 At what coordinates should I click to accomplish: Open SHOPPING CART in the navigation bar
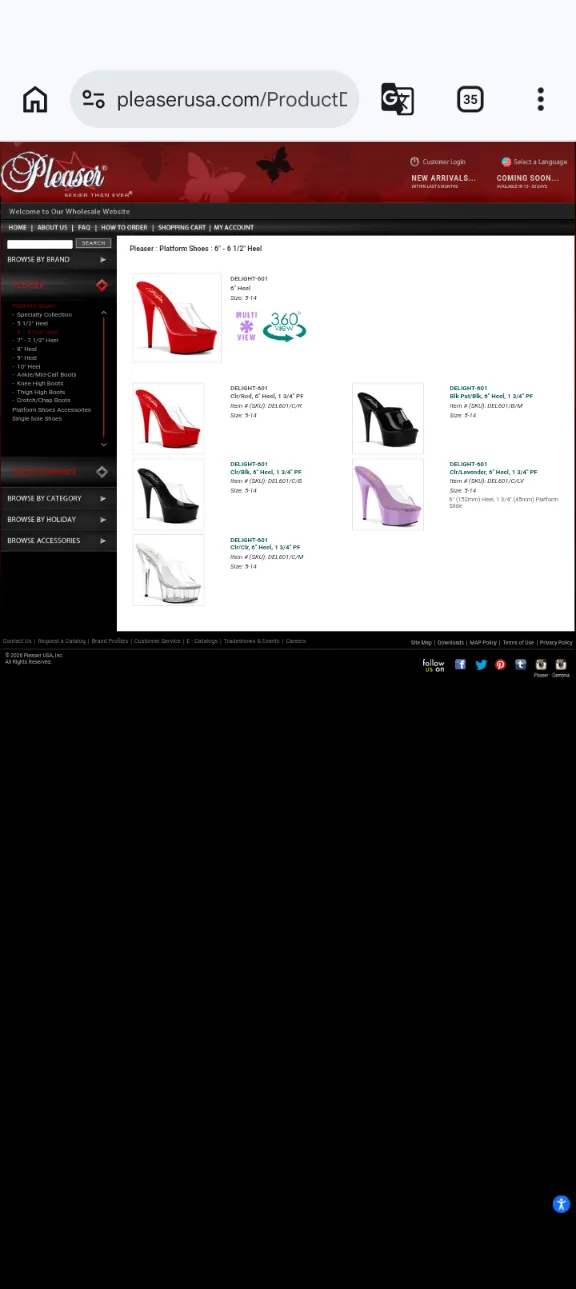point(182,227)
